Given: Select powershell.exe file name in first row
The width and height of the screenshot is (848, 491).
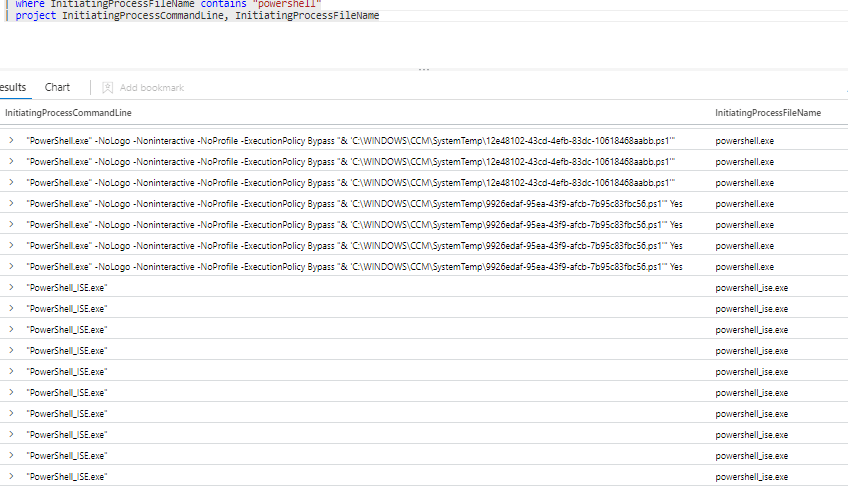Looking at the screenshot, I should 745,141.
